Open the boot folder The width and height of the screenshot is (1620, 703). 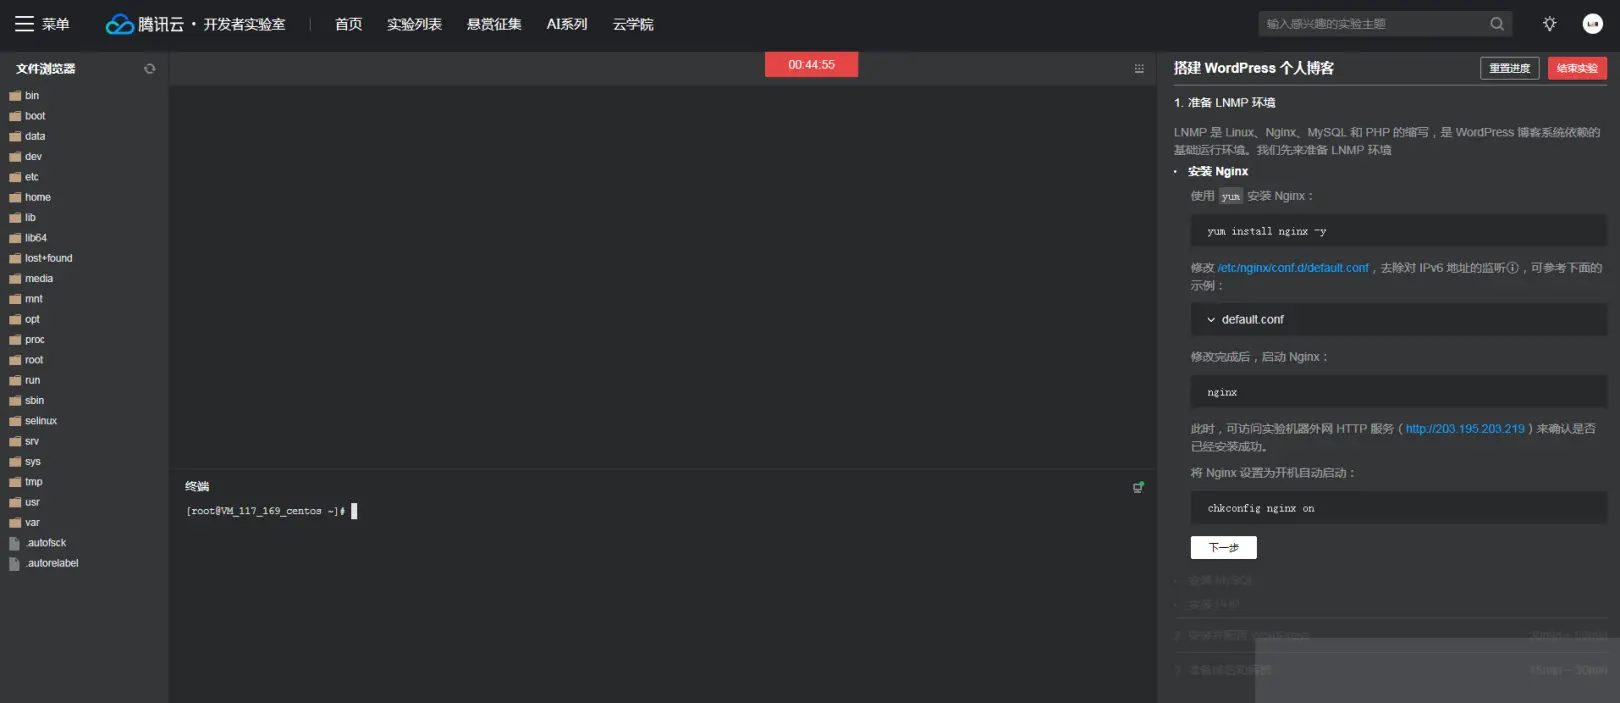point(27,116)
